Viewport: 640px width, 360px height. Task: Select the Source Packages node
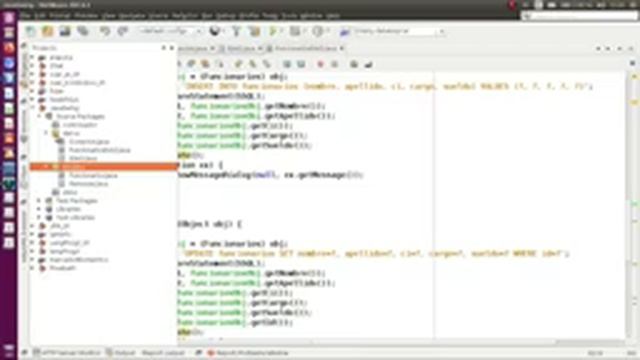coord(80,116)
